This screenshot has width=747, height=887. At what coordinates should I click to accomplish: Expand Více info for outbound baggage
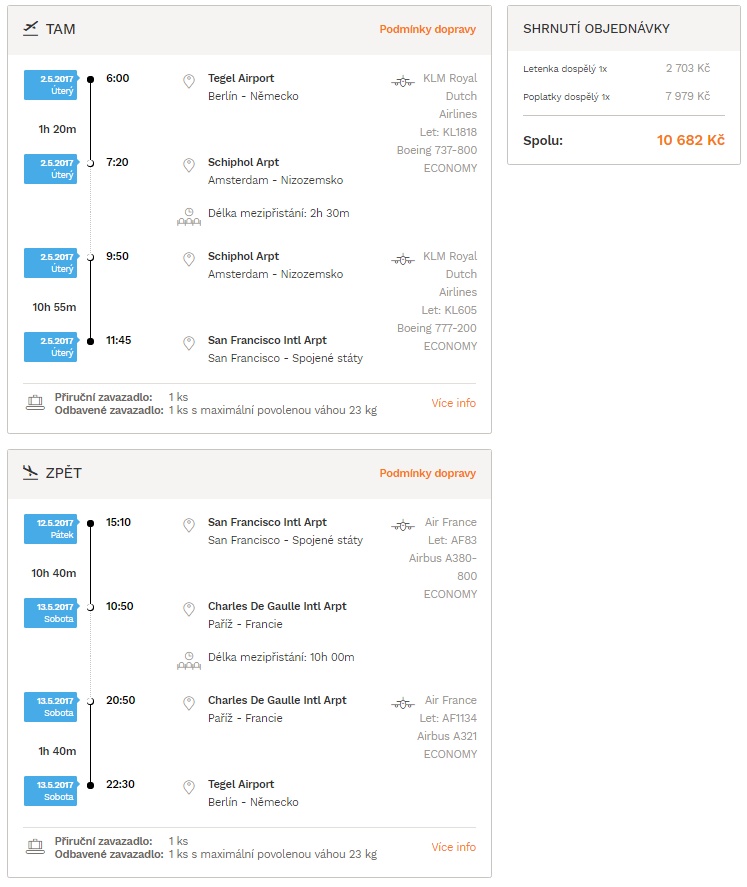click(454, 403)
